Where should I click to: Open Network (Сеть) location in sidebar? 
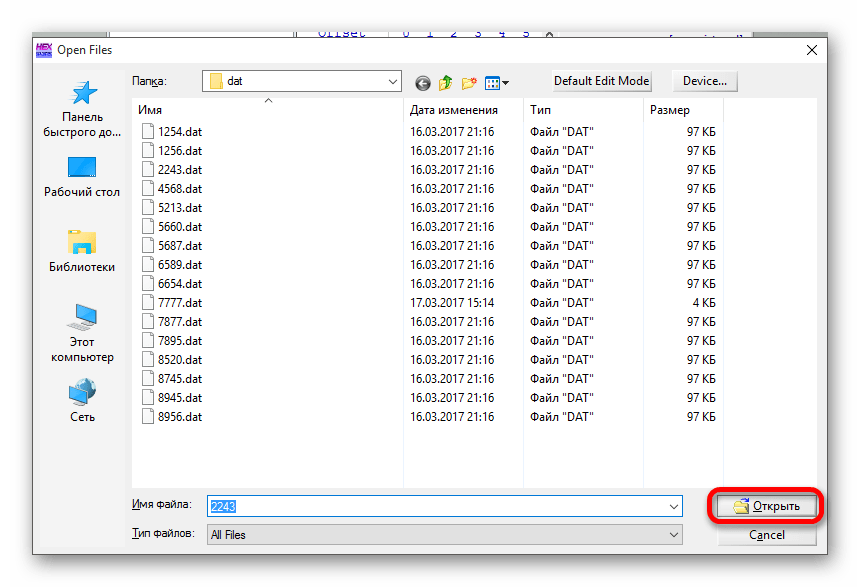(82, 400)
